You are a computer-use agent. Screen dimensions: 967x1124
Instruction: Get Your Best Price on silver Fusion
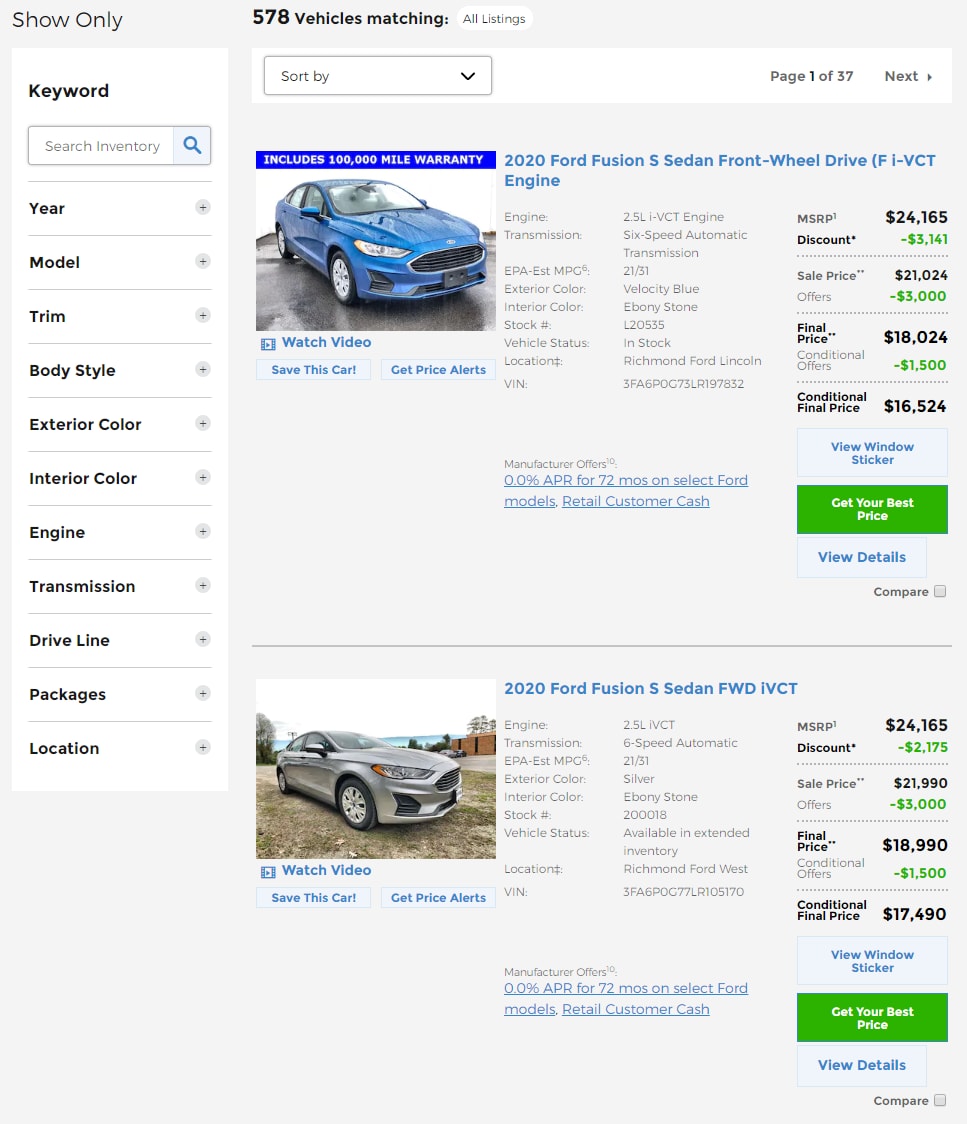tap(872, 1017)
